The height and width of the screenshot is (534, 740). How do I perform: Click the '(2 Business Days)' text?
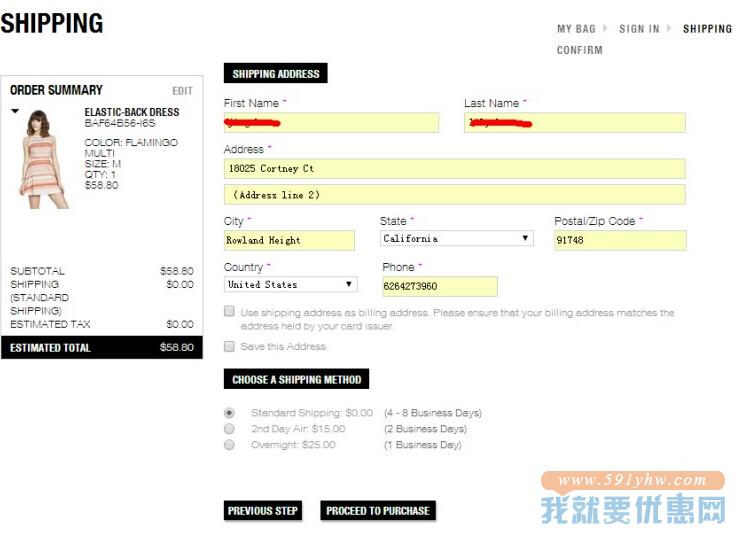pos(425,429)
